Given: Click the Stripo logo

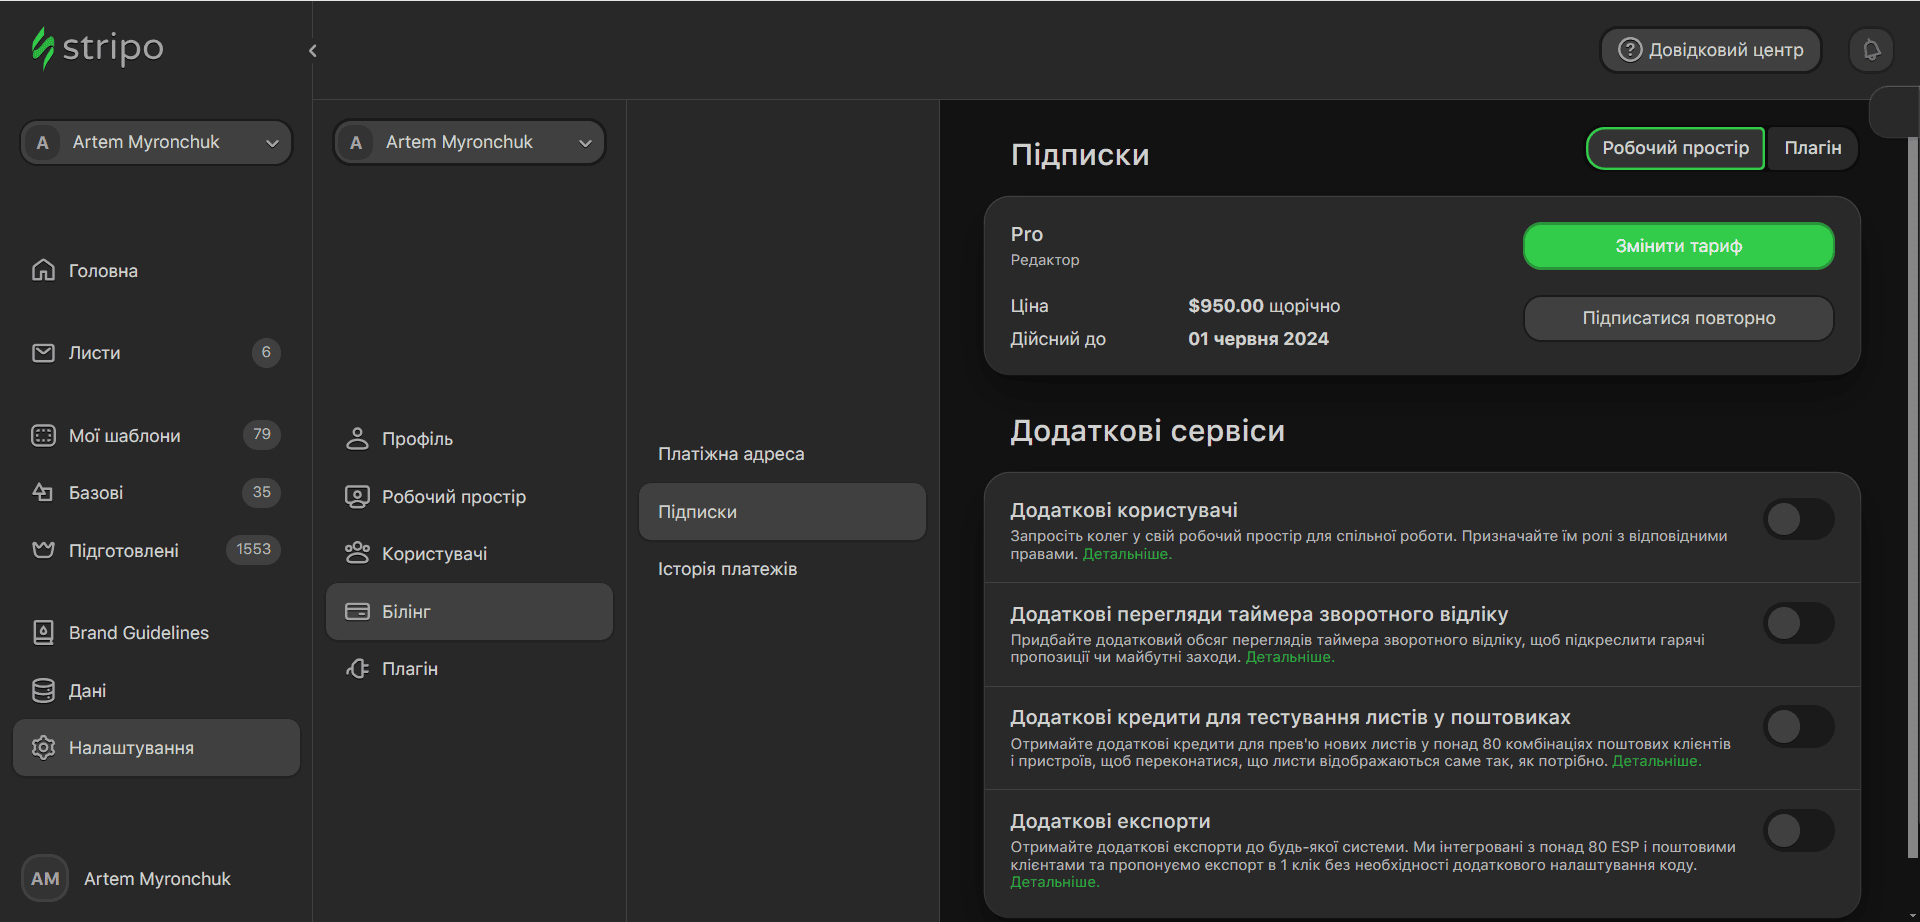Looking at the screenshot, I should coord(98,48).
